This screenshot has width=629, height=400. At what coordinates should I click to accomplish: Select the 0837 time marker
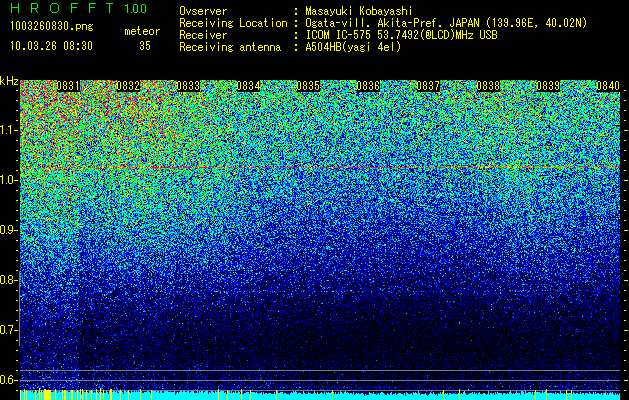click(428, 86)
